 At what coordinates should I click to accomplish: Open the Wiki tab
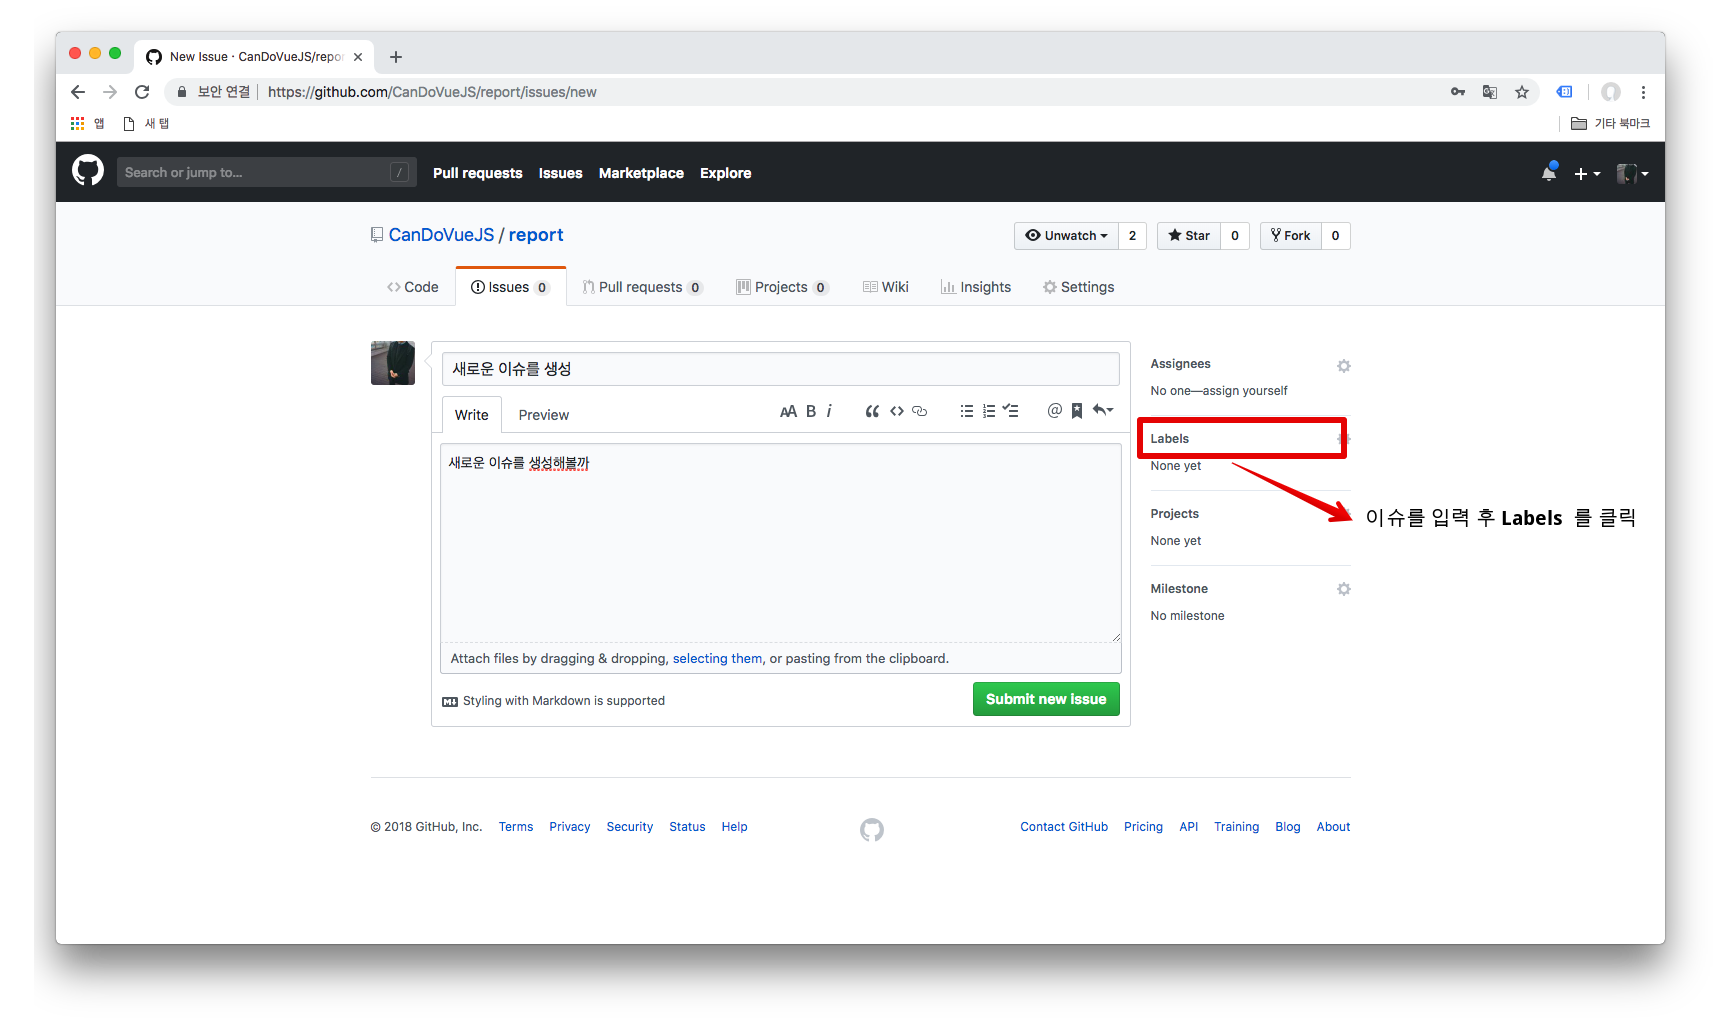tap(886, 287)
